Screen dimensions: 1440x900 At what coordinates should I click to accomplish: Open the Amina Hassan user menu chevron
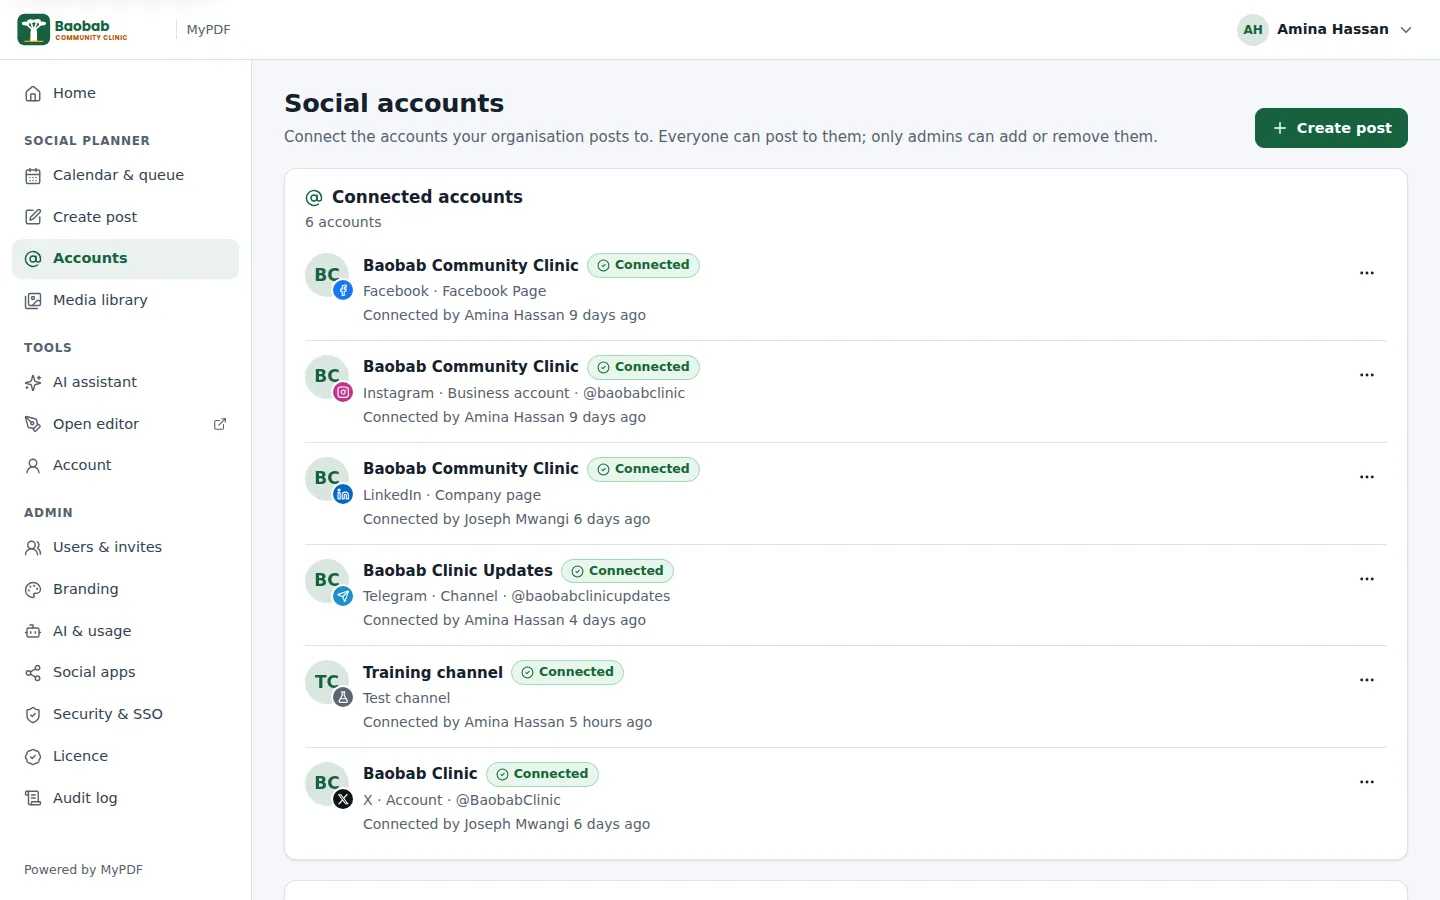1406,30
